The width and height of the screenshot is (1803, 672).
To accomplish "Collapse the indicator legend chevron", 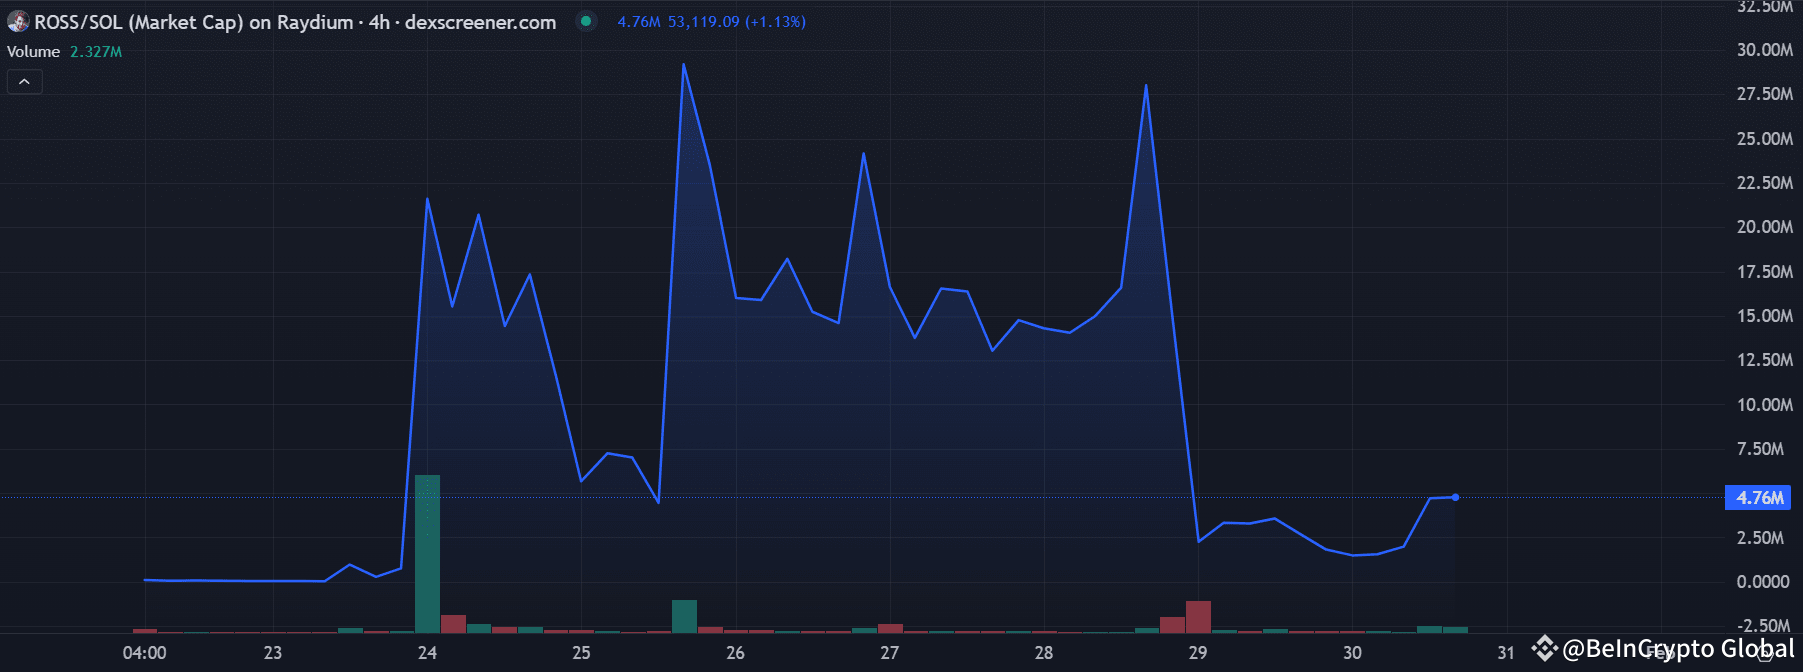I will (25, 82).
